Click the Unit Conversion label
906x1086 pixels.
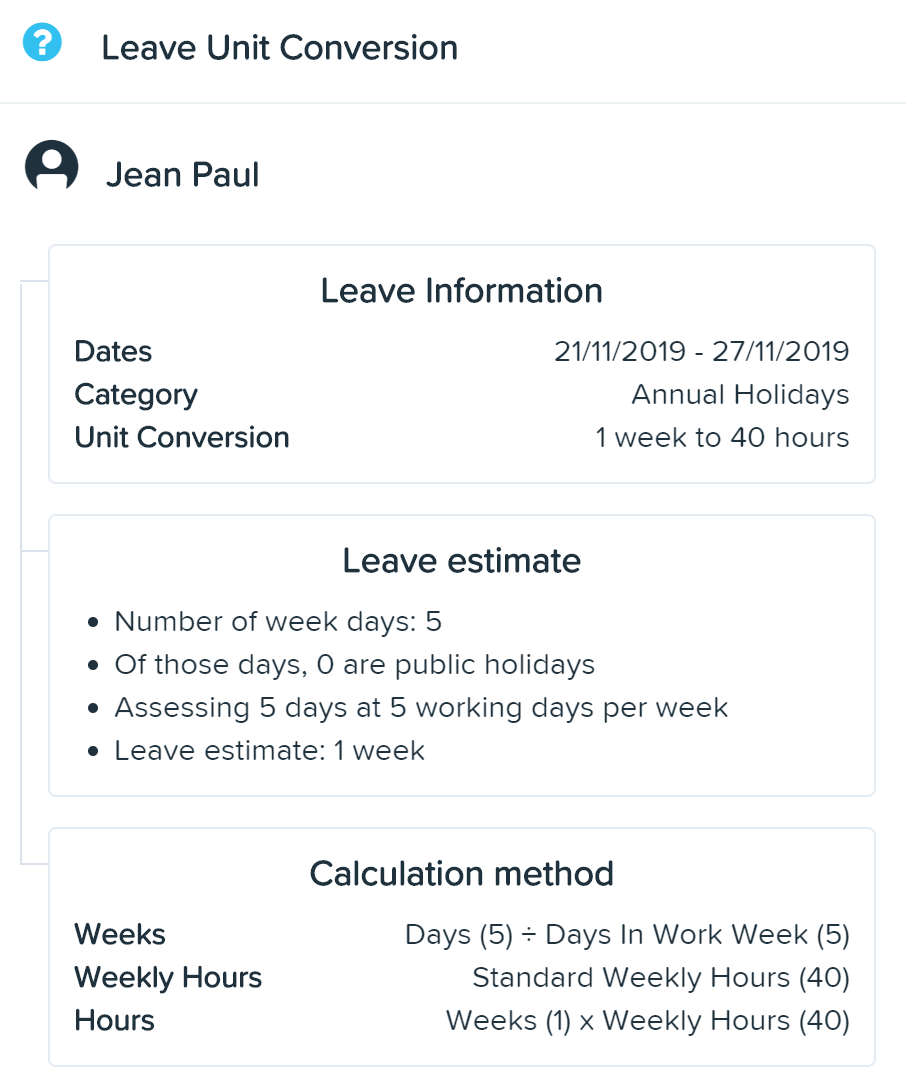182,438
